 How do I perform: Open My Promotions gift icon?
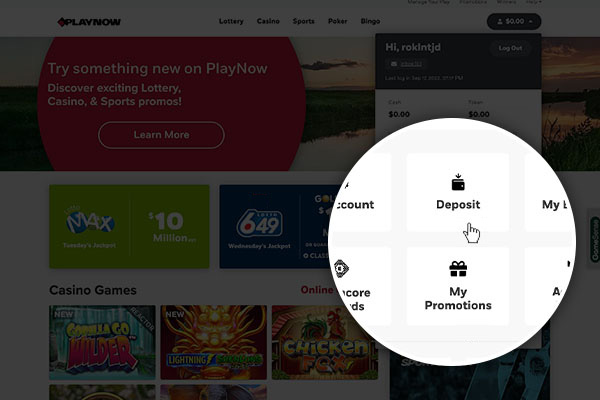[458, 269]
